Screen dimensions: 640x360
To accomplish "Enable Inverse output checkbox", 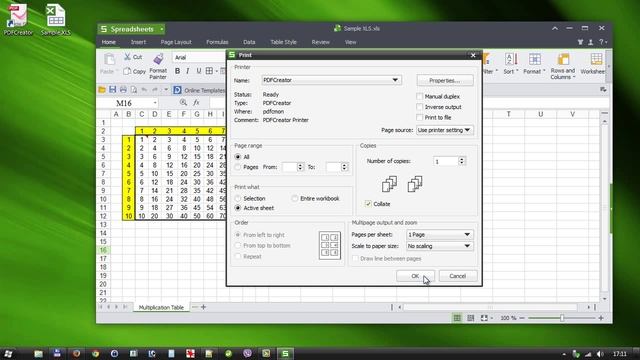I will [x=419, y=107].
